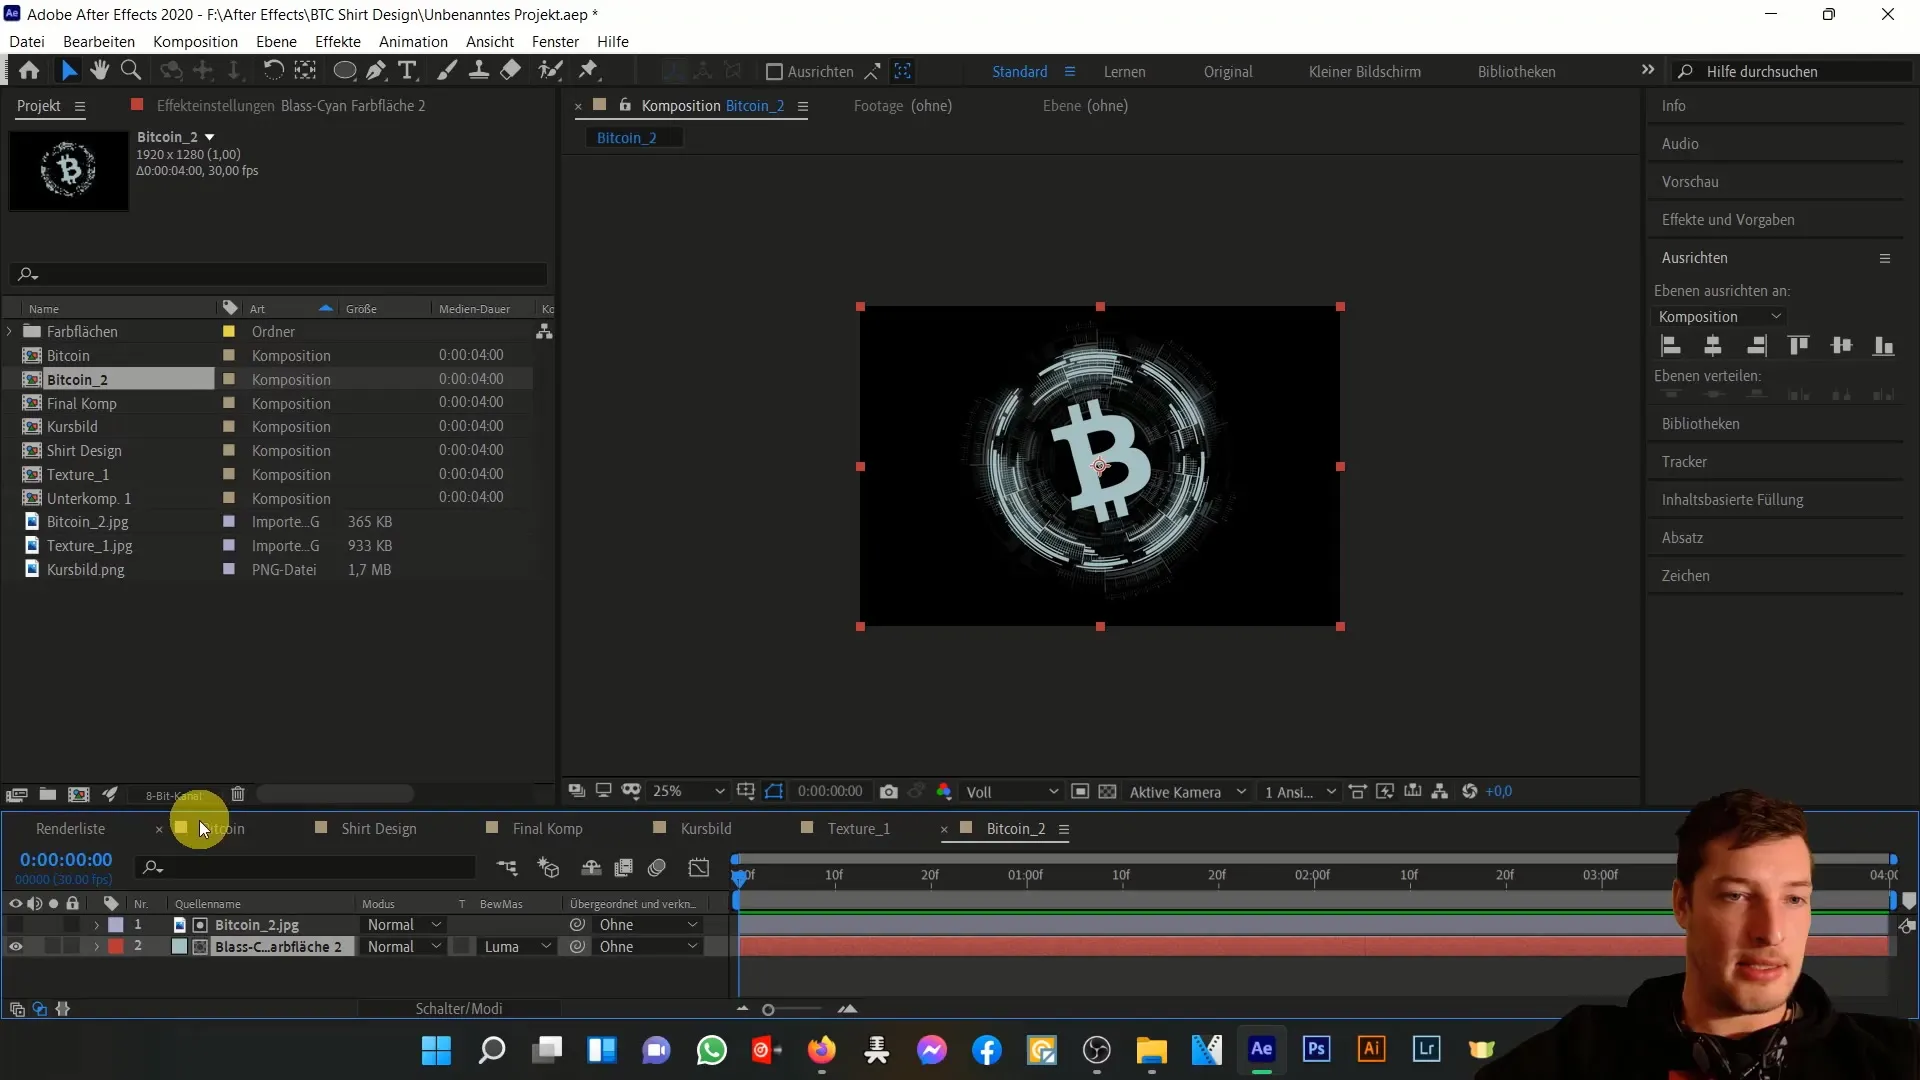Expand the Bitcoin_2.jpg layer properties
The height and width of the screenshot is (1080, 1920).
96,924
